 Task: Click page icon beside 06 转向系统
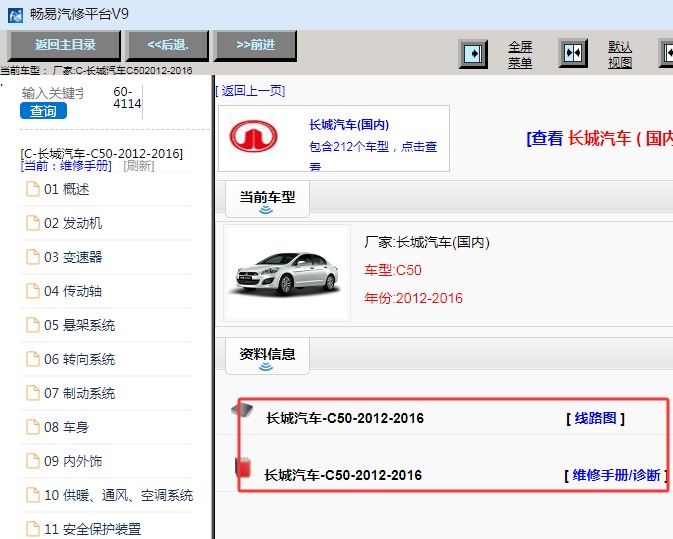[33, 359]
